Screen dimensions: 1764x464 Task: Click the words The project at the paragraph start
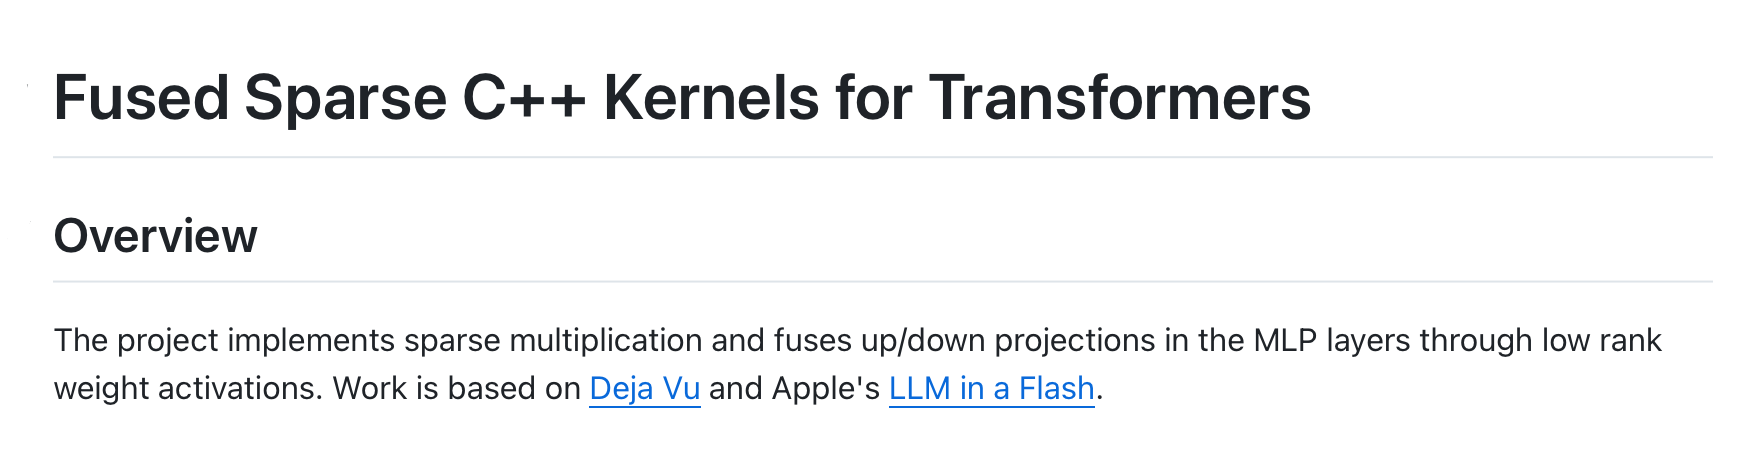click(136, 341)
